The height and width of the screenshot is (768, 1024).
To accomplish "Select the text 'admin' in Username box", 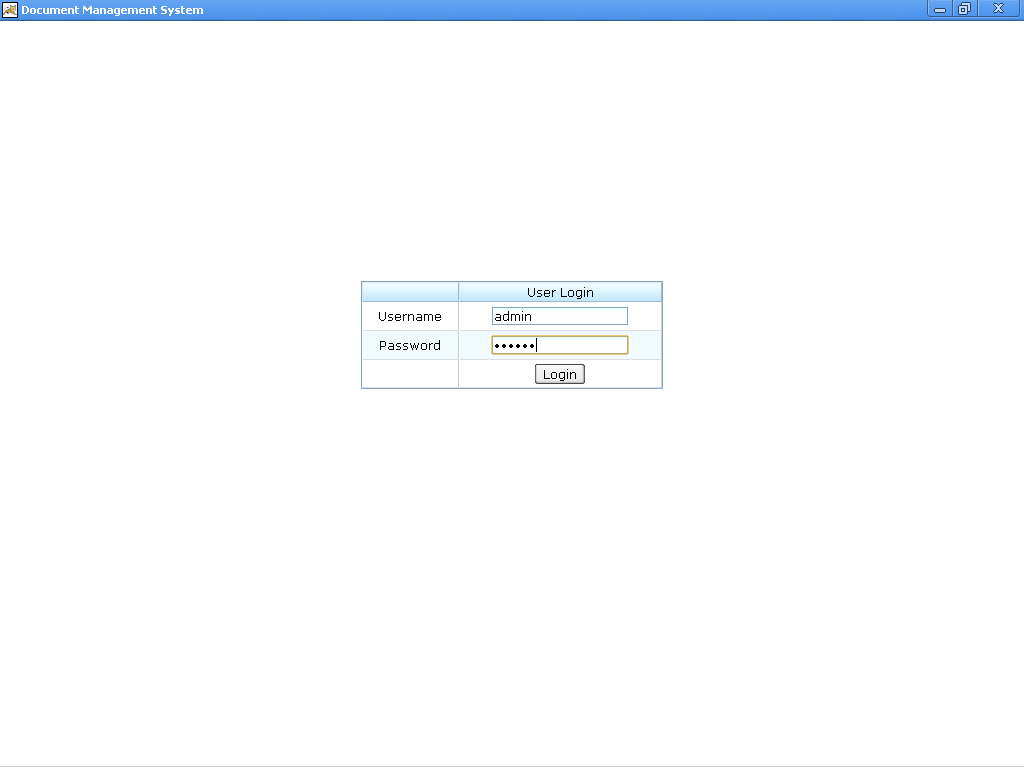I will [512, 315].
